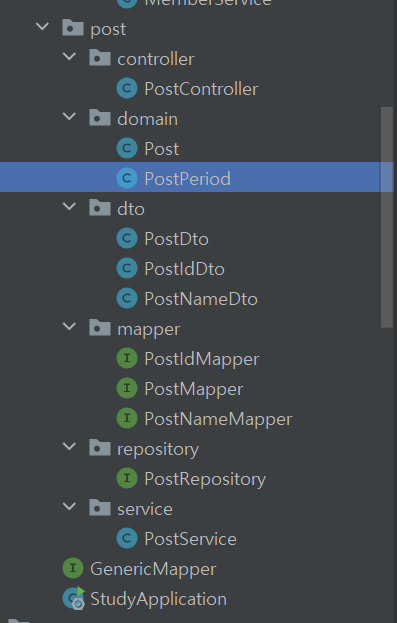Click the controller folder icon
This screenshot has height=623, width=397.
point(100,58)
